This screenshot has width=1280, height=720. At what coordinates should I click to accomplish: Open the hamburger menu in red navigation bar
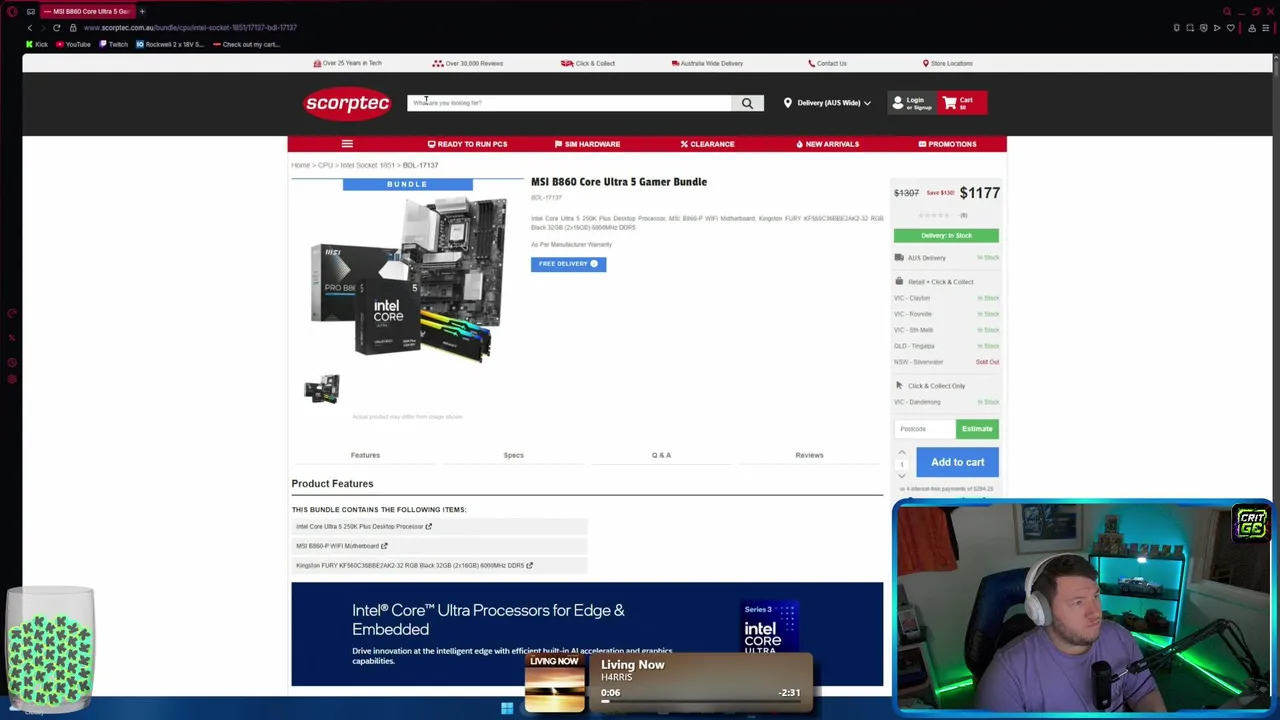(347, 144)
